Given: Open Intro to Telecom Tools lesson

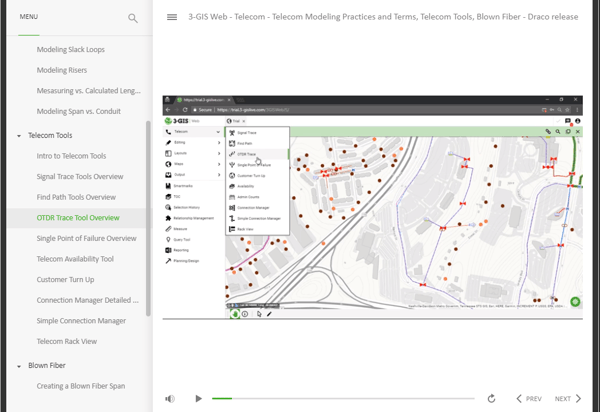Looking at the screenshot, I should pos(71,156).
